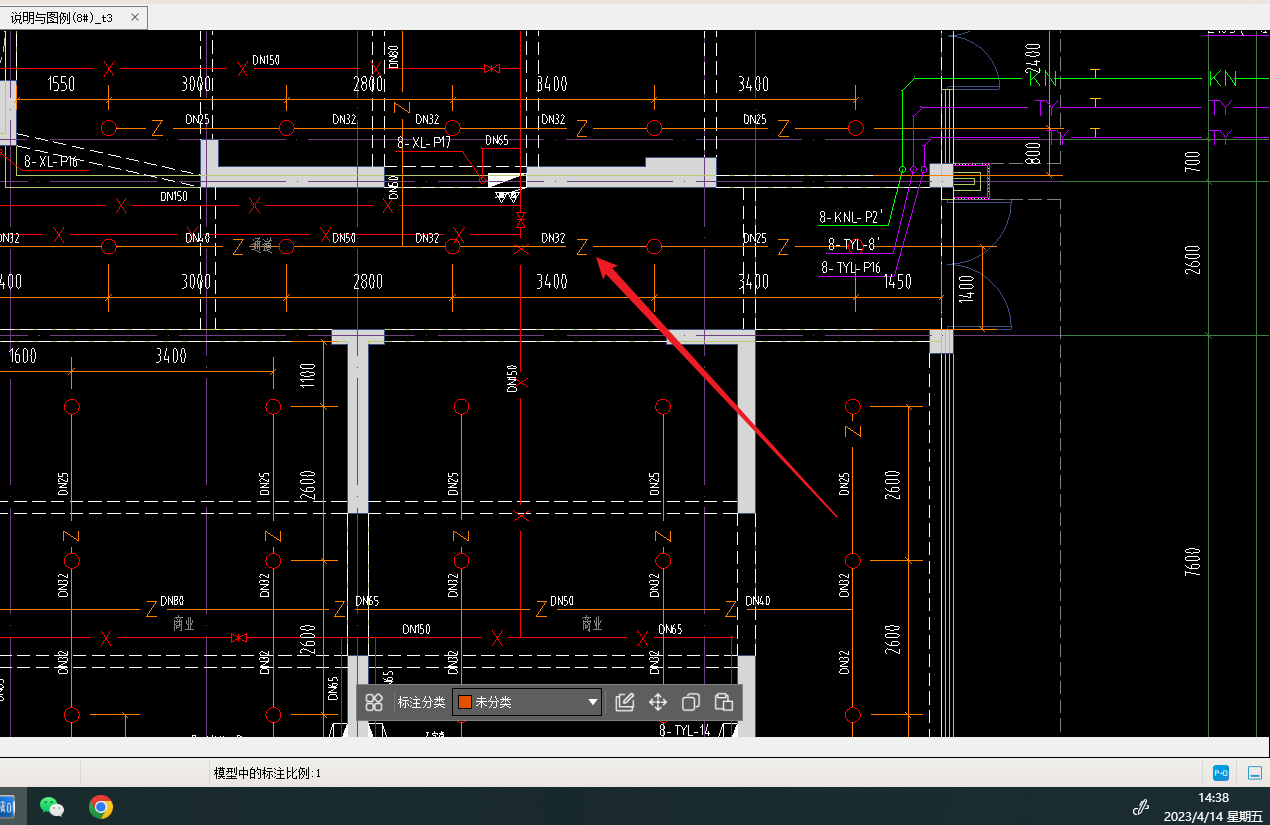Click the dropdown arrow of 标注分类 combo box
Viewport: 1270px width, 825px height.
pyautogui.click(x=593, y=702)
